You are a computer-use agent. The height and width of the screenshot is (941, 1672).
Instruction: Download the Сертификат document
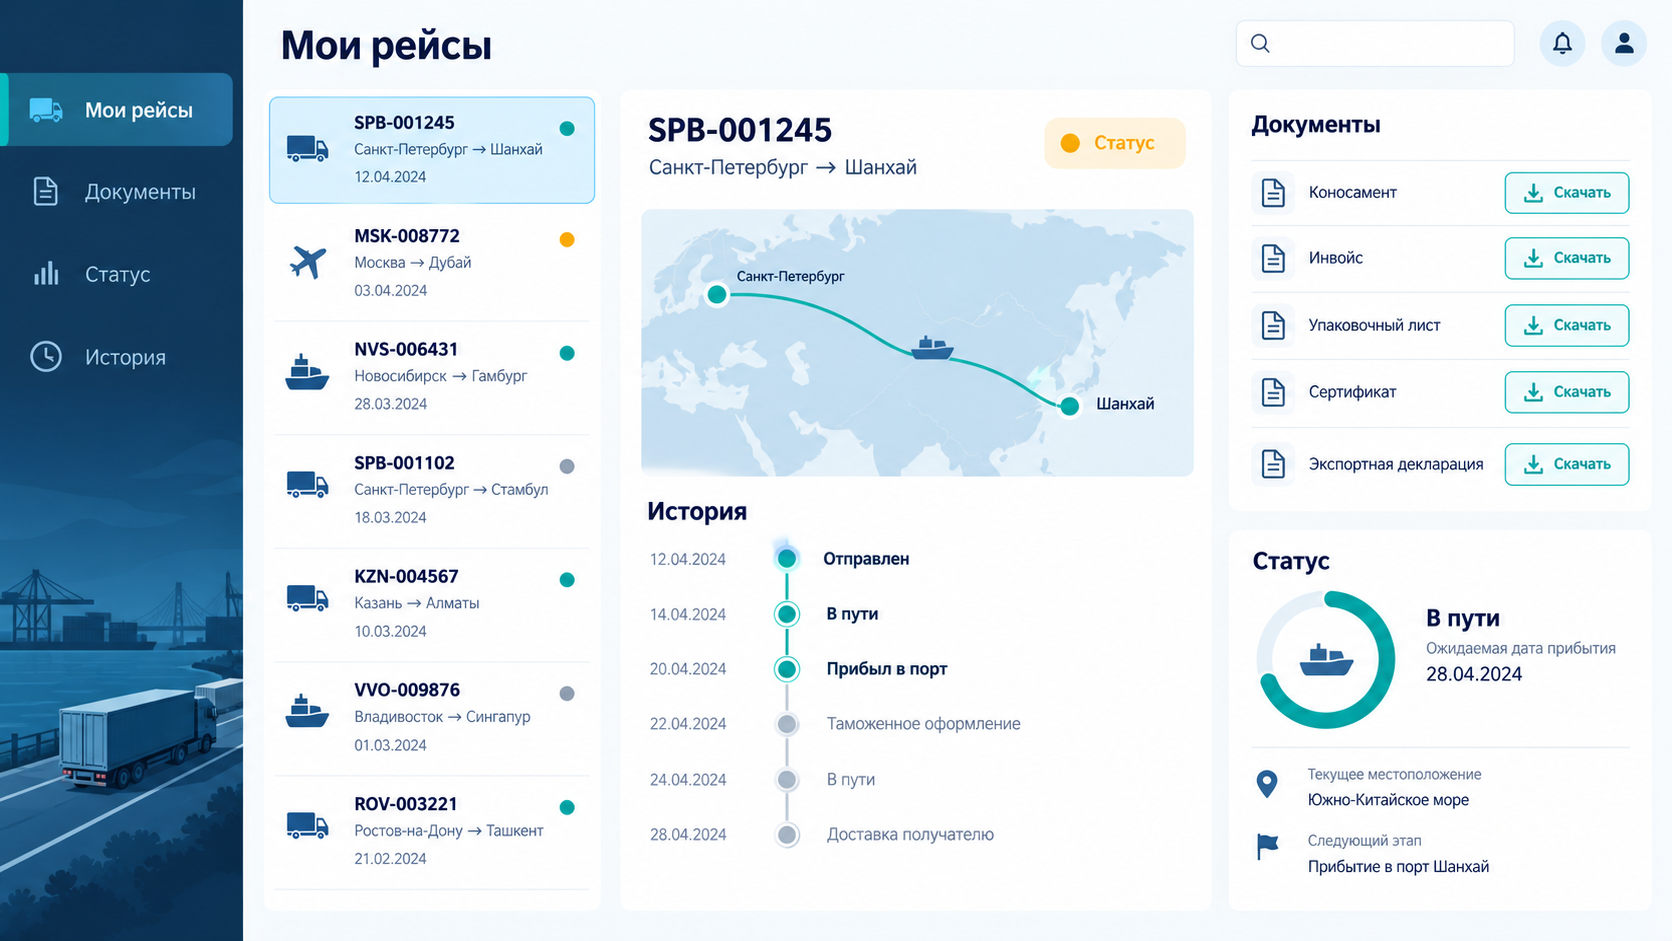click(x=1567, y=392)
